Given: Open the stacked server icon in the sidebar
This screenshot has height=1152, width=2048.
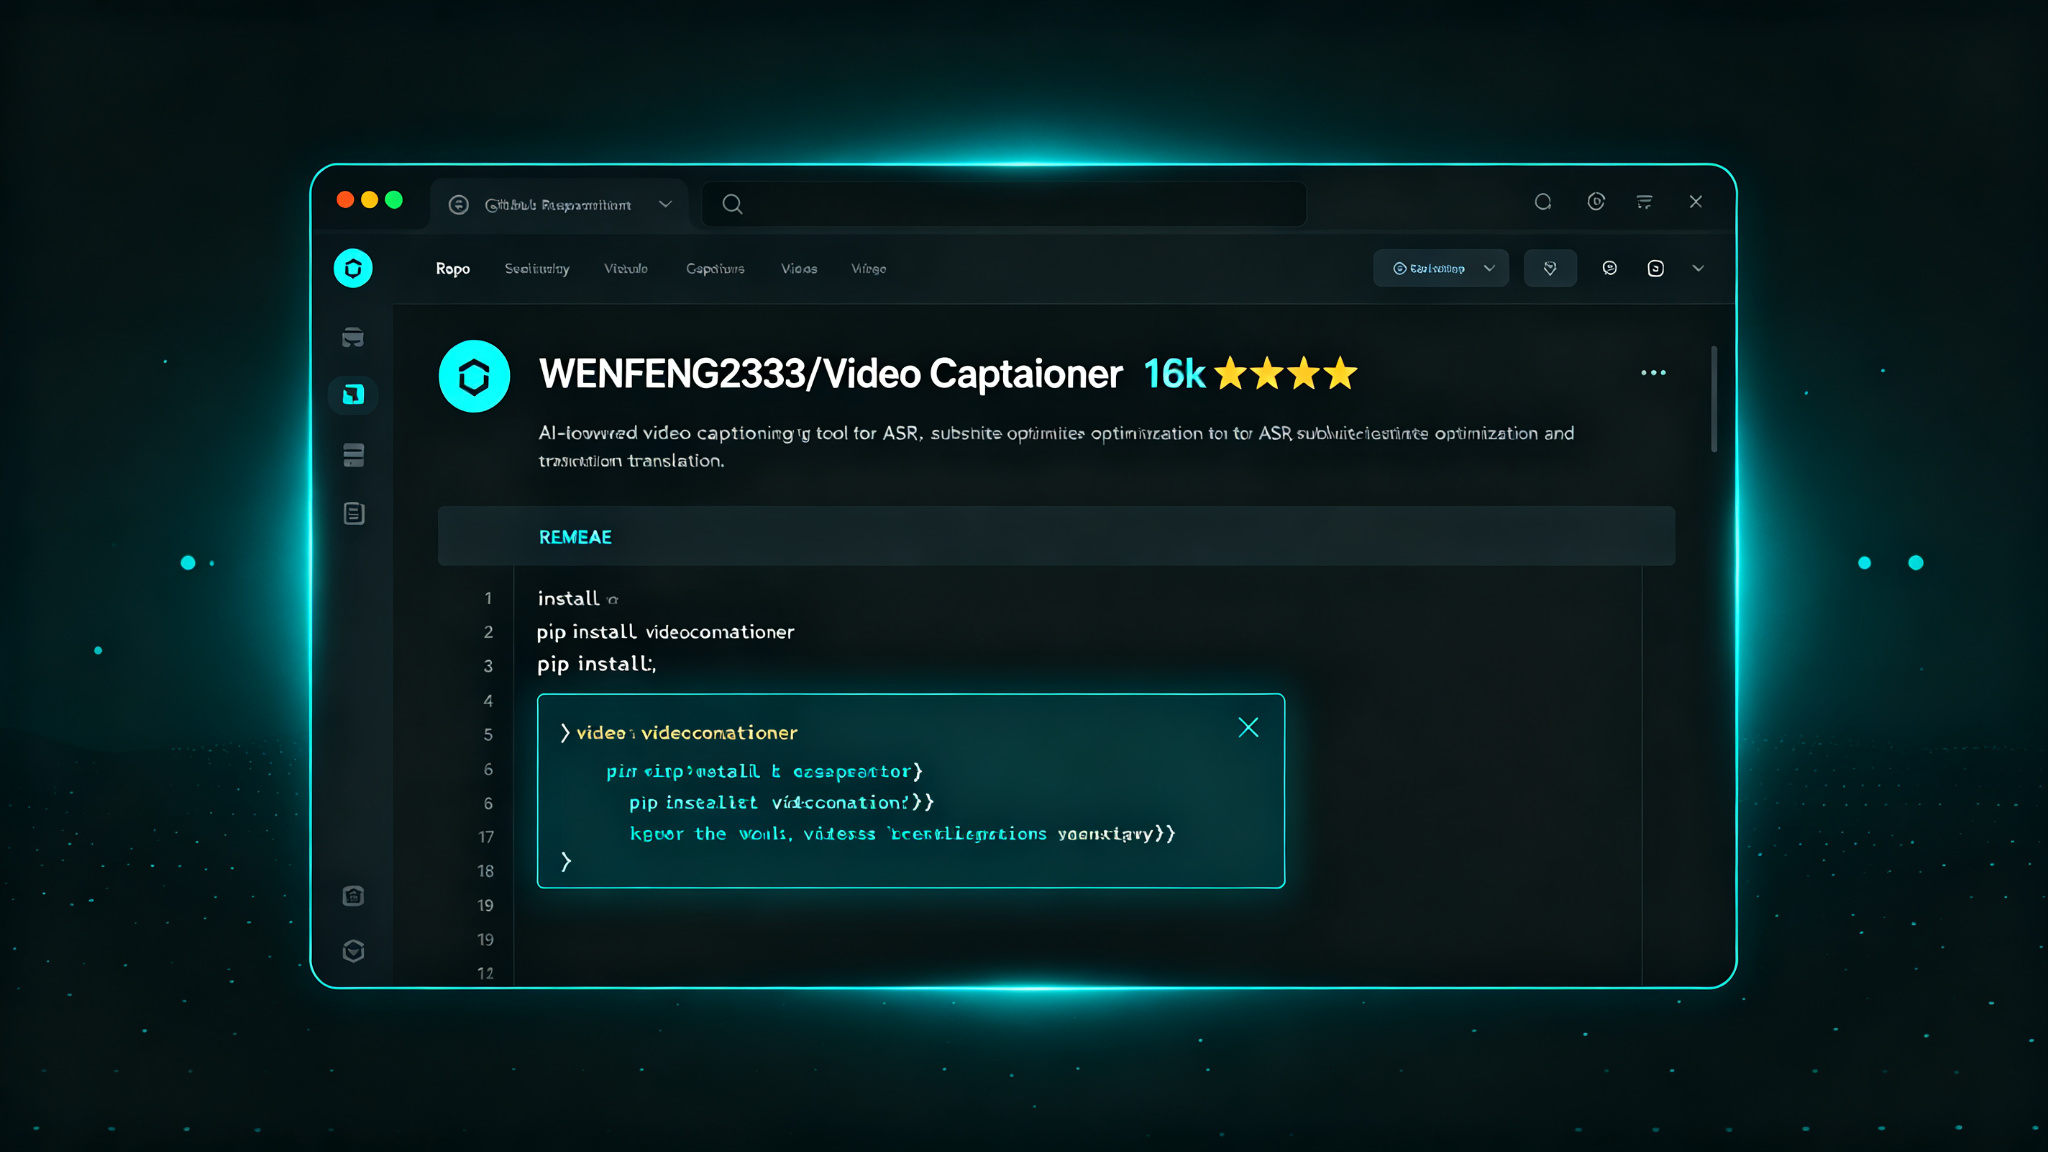Looking at the screenshot, I should (353, 455).
